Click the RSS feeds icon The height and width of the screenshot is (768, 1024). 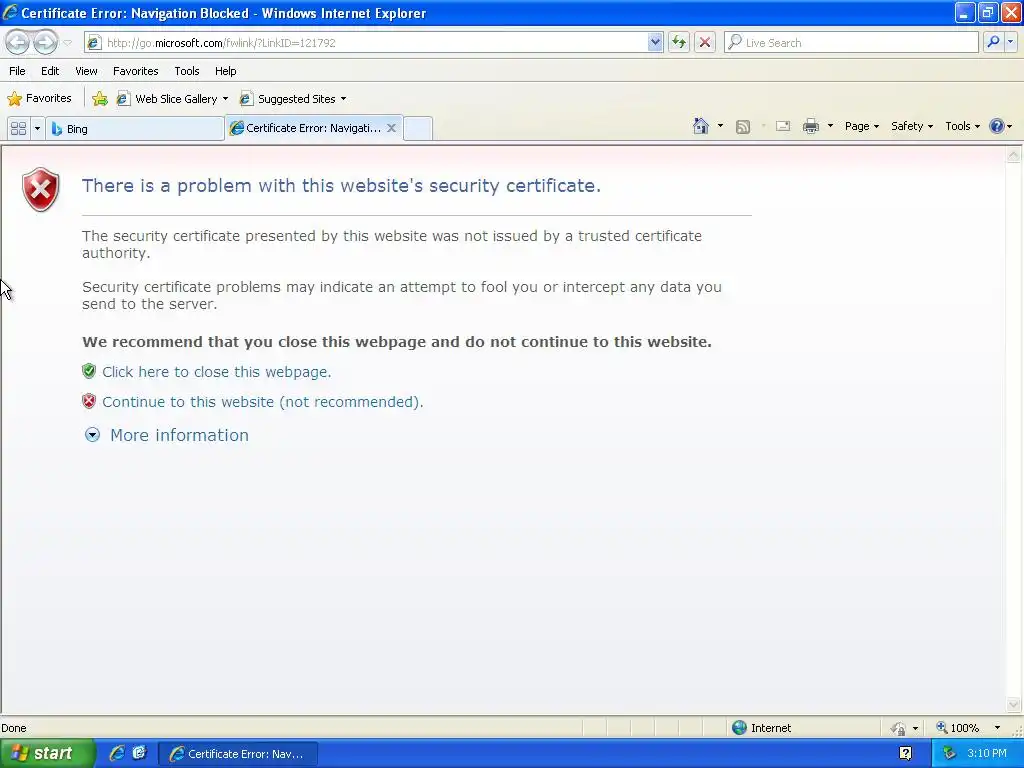[743, 127]
